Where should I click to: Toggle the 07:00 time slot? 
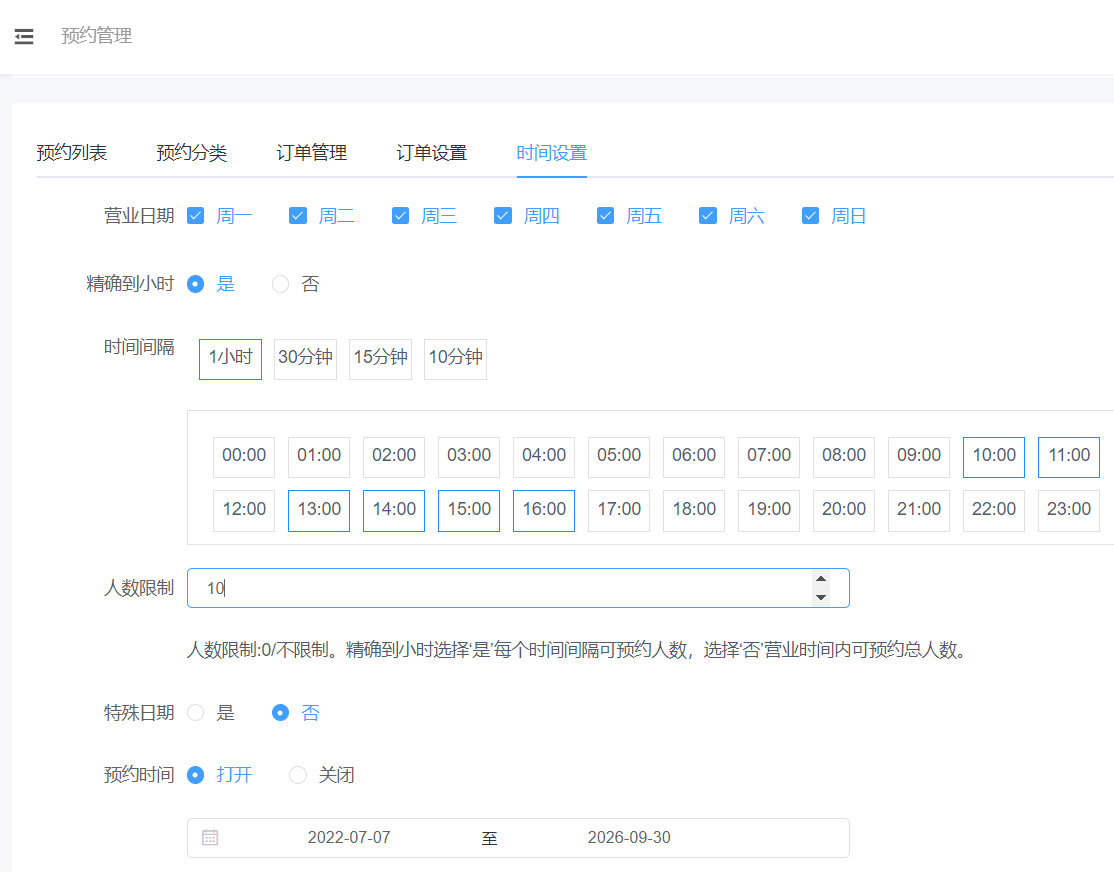769,457
